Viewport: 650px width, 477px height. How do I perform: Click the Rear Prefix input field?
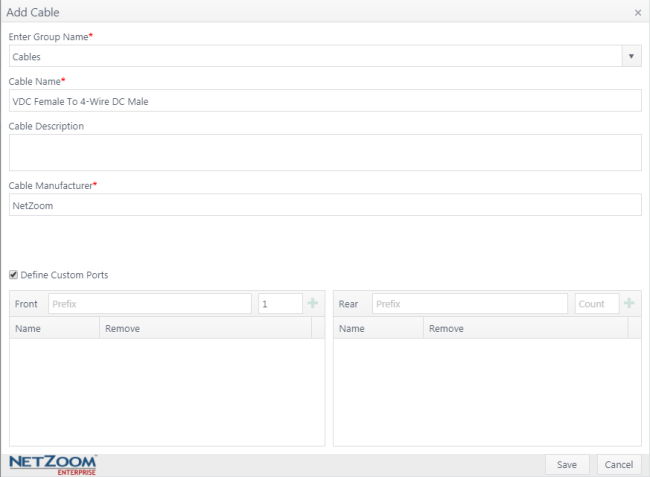470,304
